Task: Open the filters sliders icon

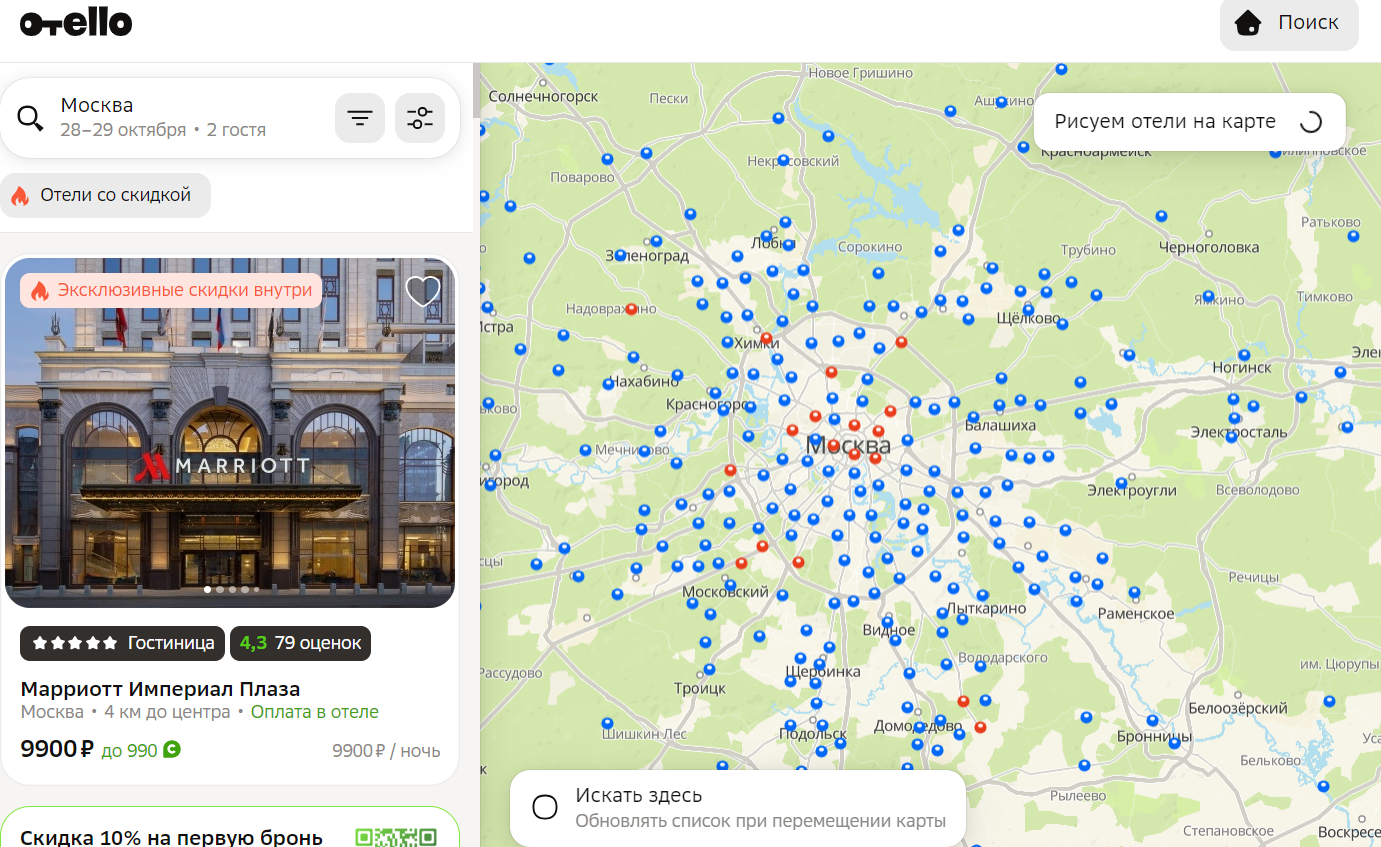Action: (x=420, y=118)
